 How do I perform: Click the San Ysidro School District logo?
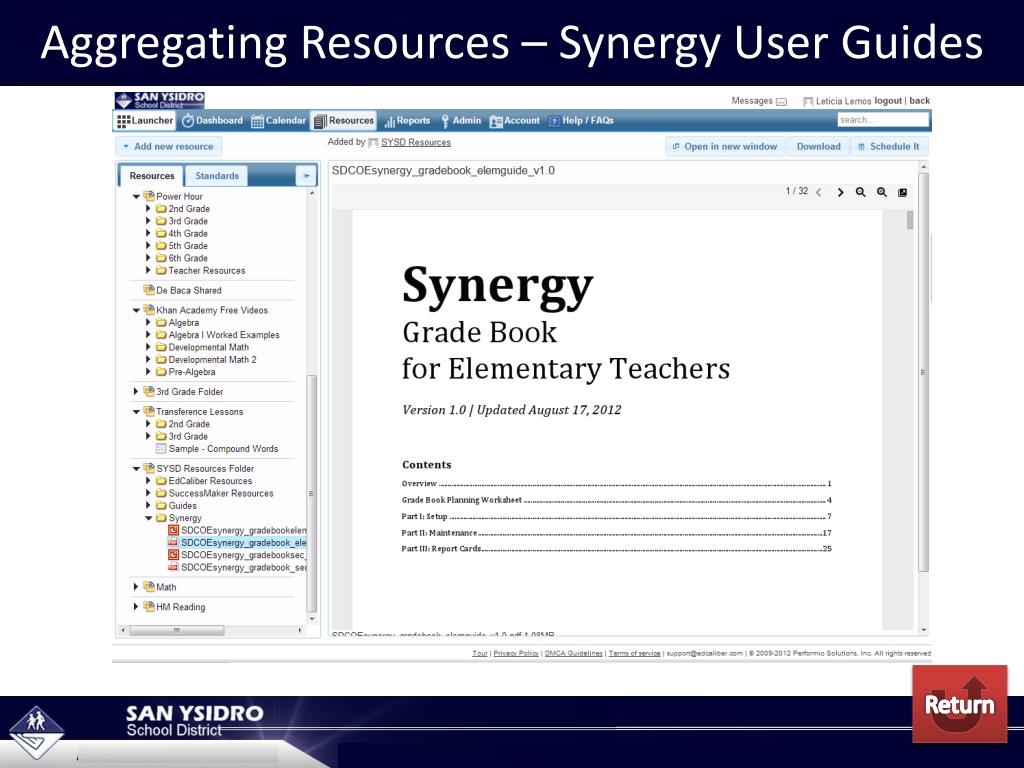(x=159, y=100)
